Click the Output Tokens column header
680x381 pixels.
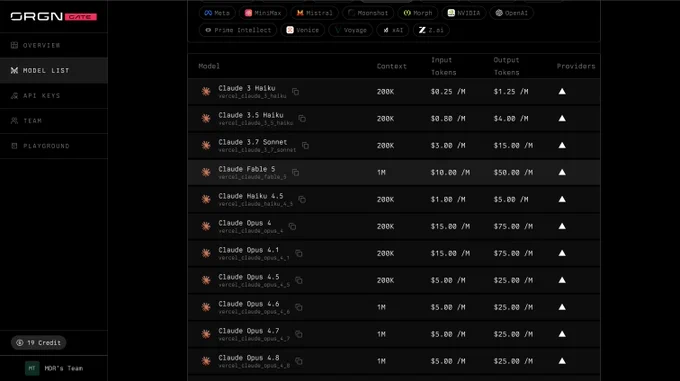(x=507, y=66)
